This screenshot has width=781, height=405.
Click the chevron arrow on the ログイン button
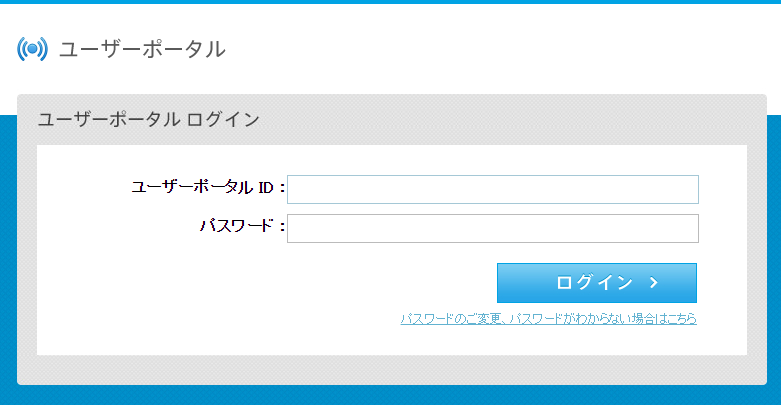point(654,283)
